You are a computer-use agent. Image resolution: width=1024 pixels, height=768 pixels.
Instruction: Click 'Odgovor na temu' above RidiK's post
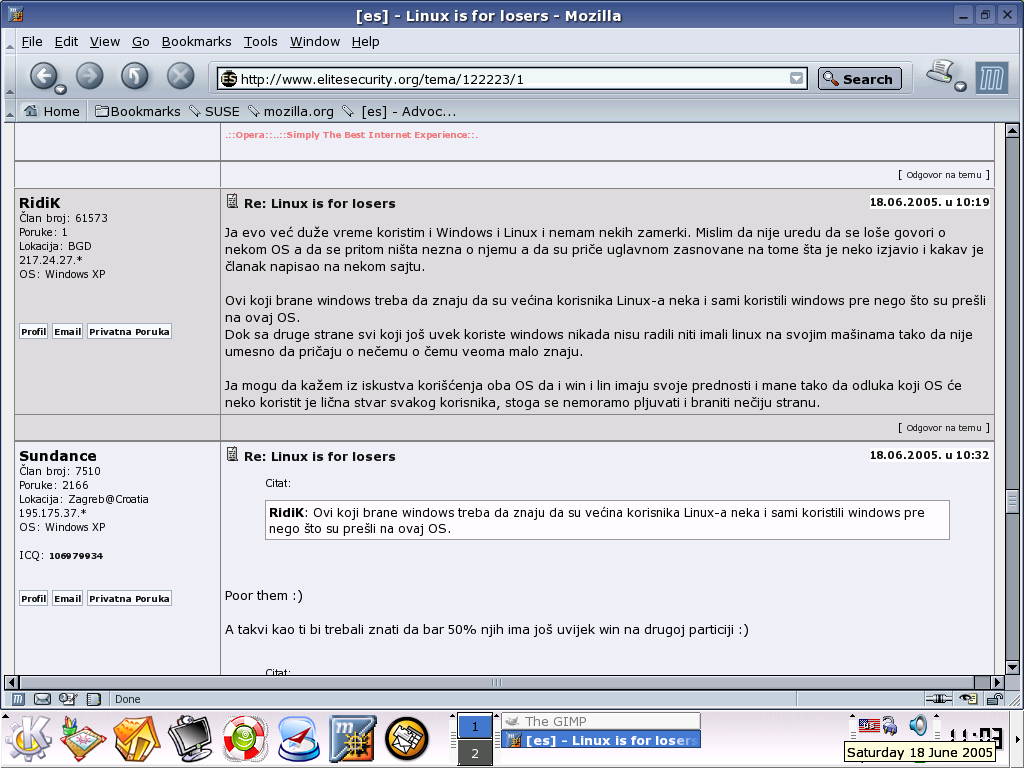click(944, 174)
